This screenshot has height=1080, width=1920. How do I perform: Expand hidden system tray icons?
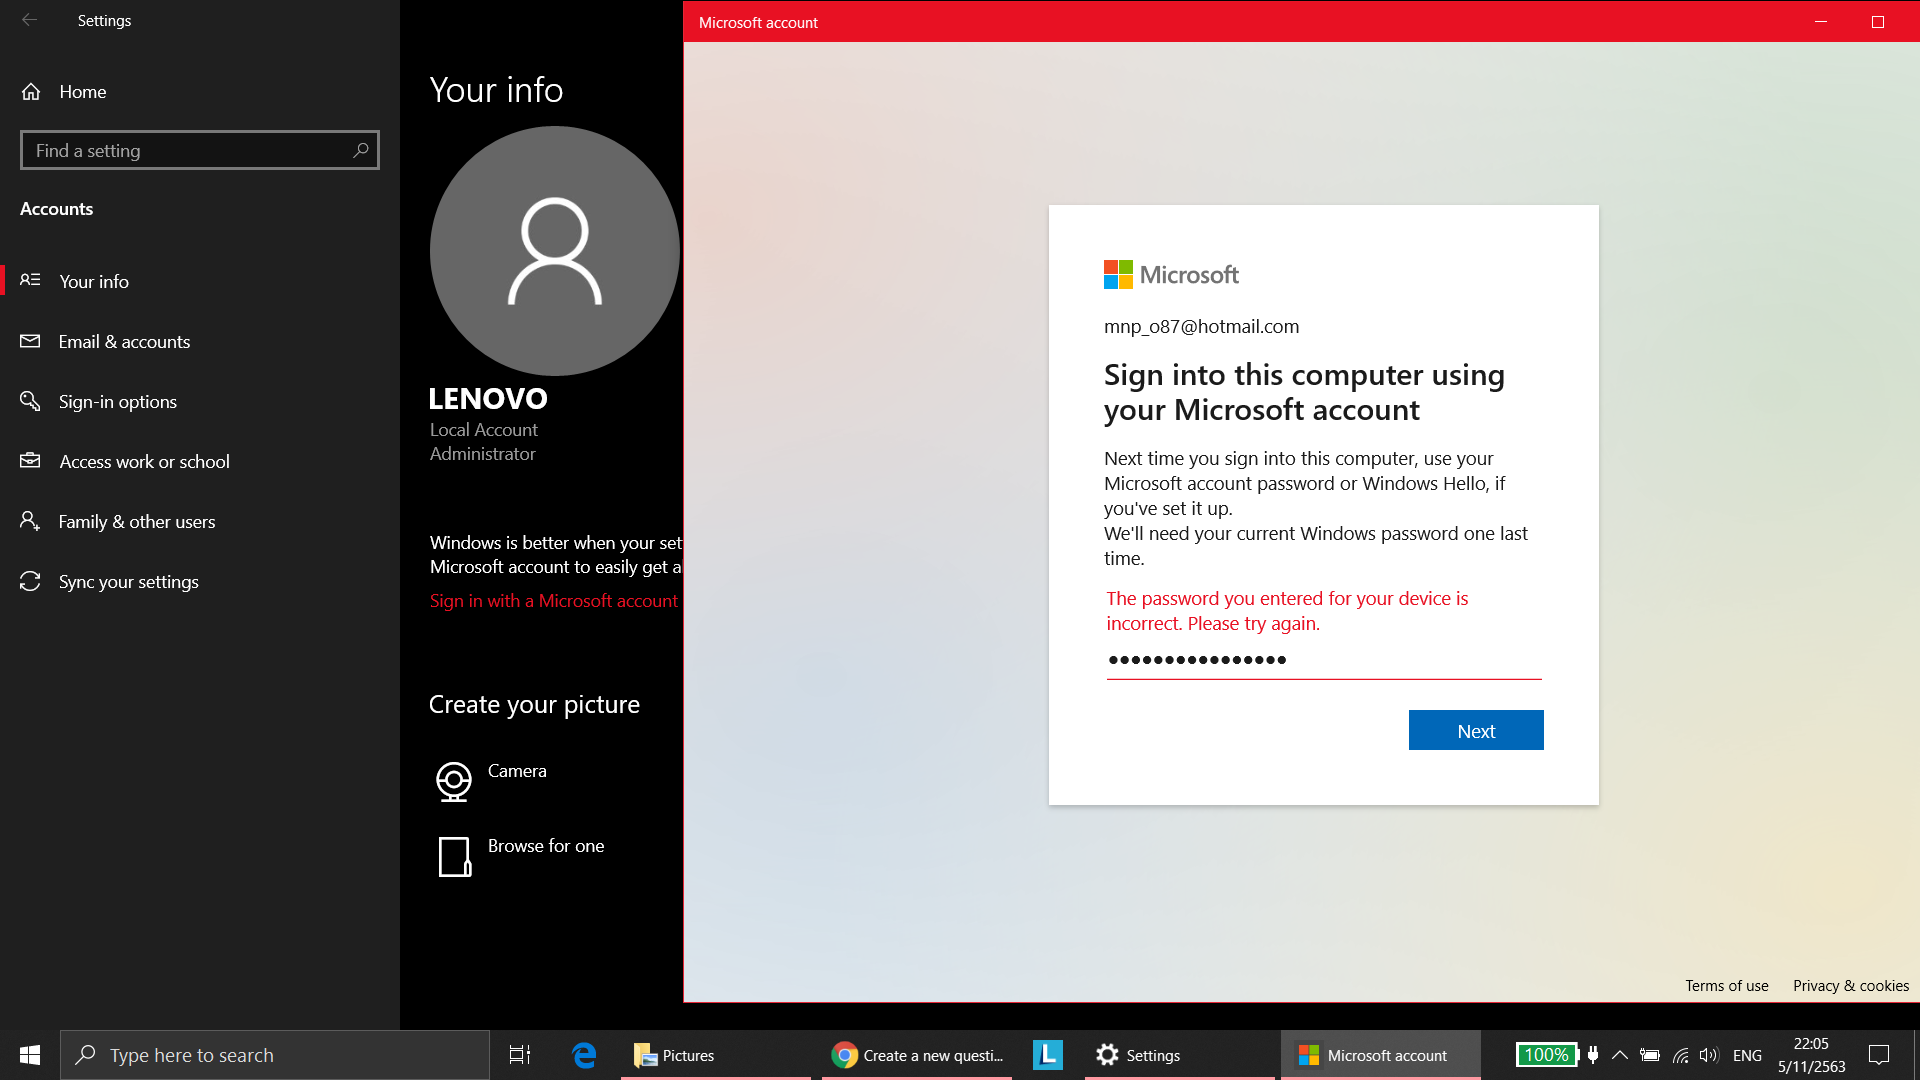tap(1620, 1054)
